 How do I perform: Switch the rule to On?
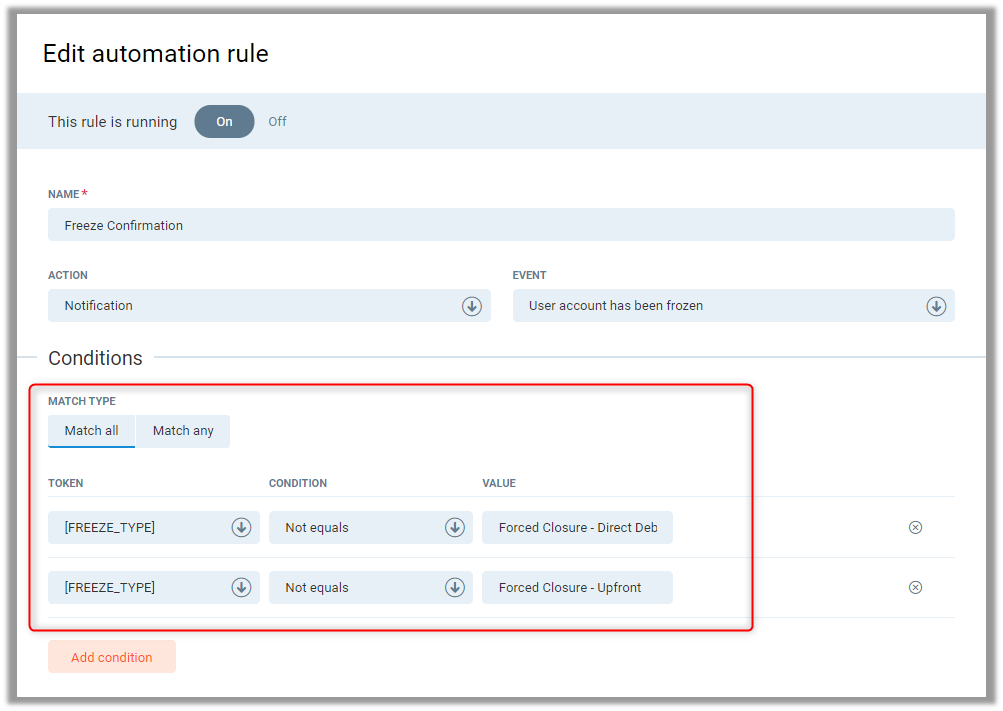[224, 122]
